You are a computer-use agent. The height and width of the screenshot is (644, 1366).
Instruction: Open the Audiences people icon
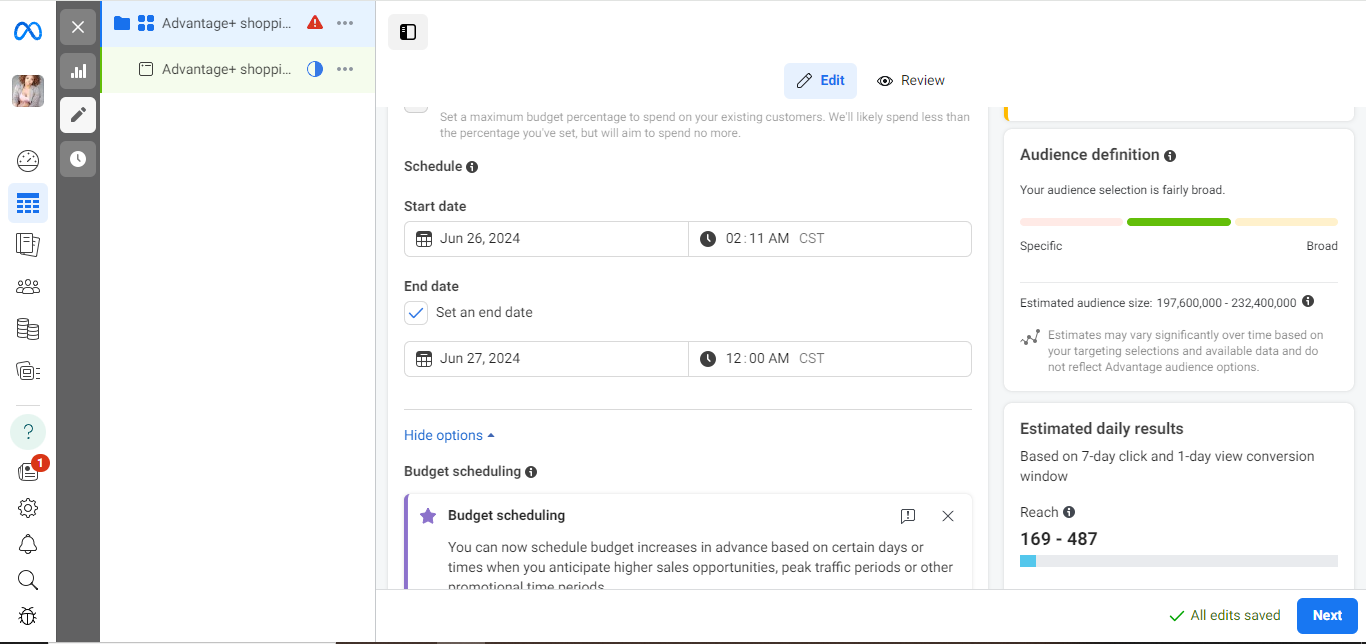click(28, 287)
